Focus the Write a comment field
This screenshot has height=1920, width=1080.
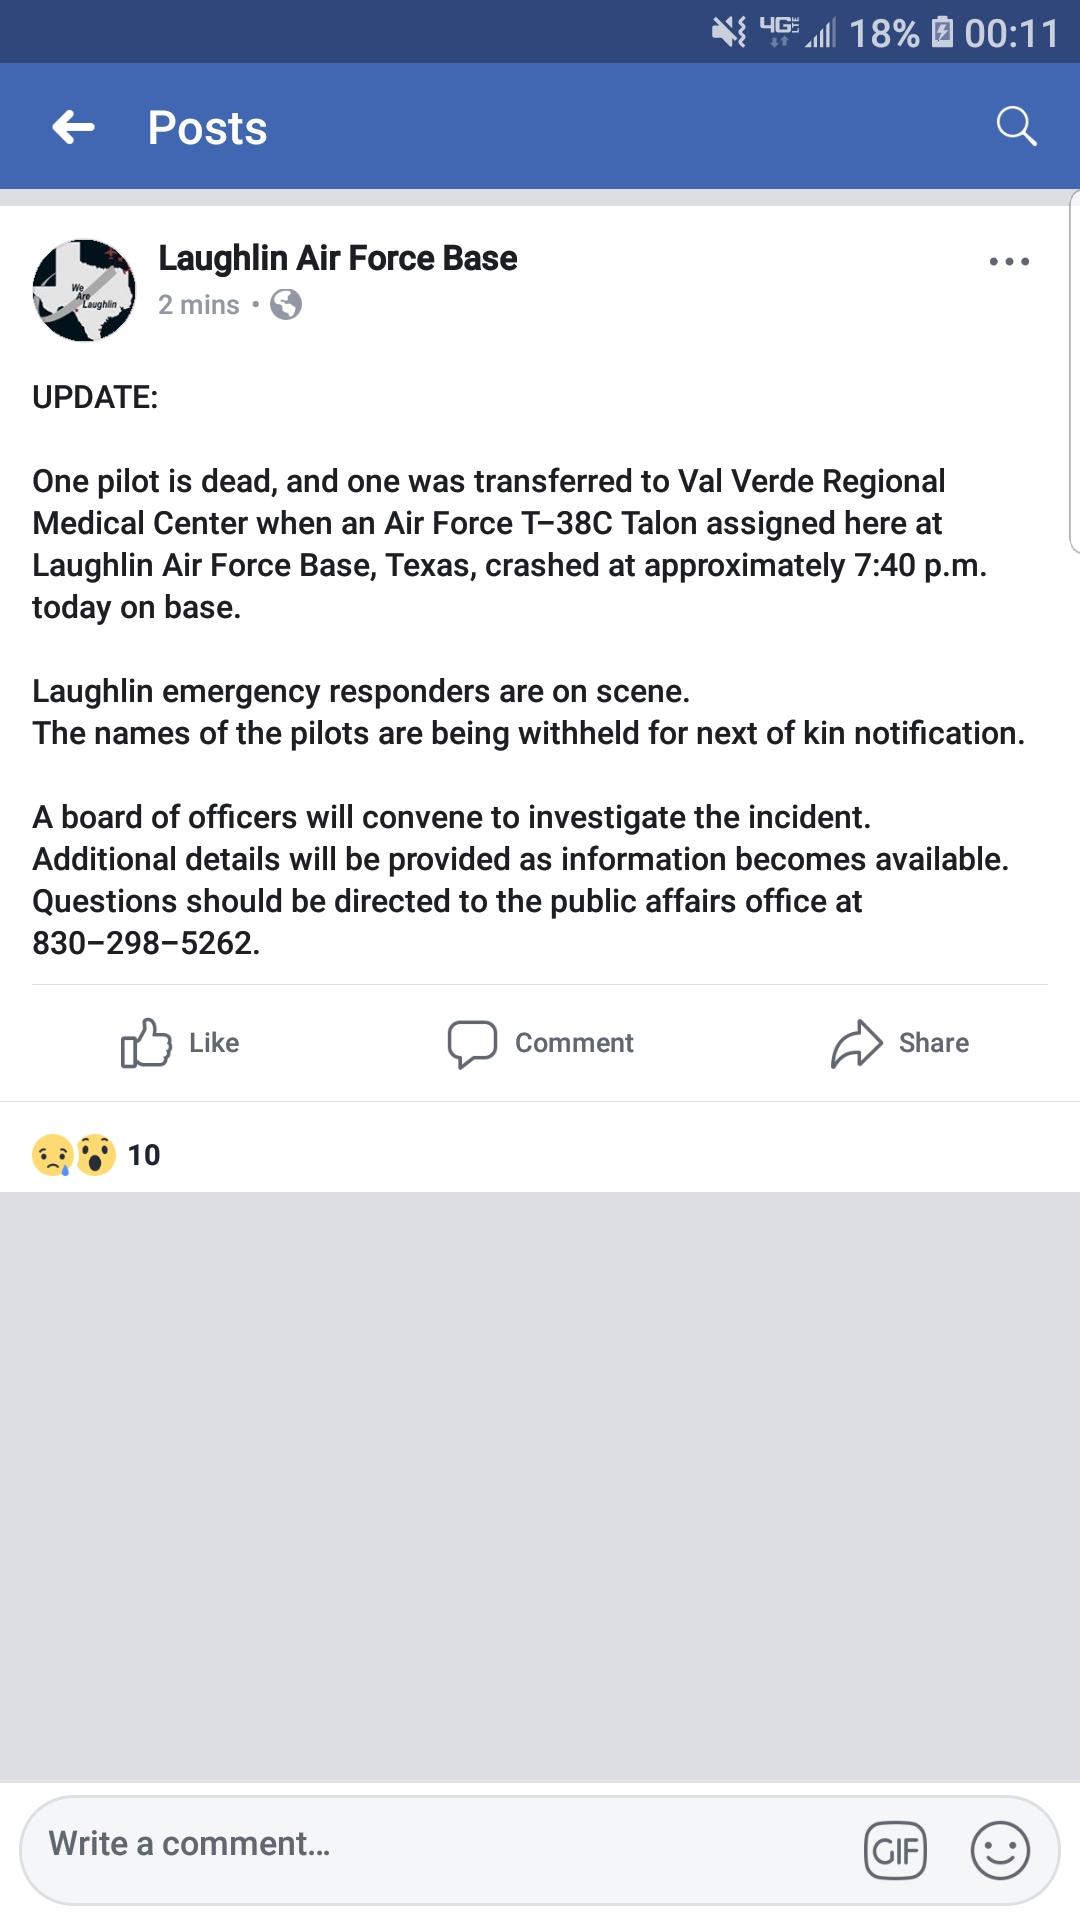(440, 1844)
